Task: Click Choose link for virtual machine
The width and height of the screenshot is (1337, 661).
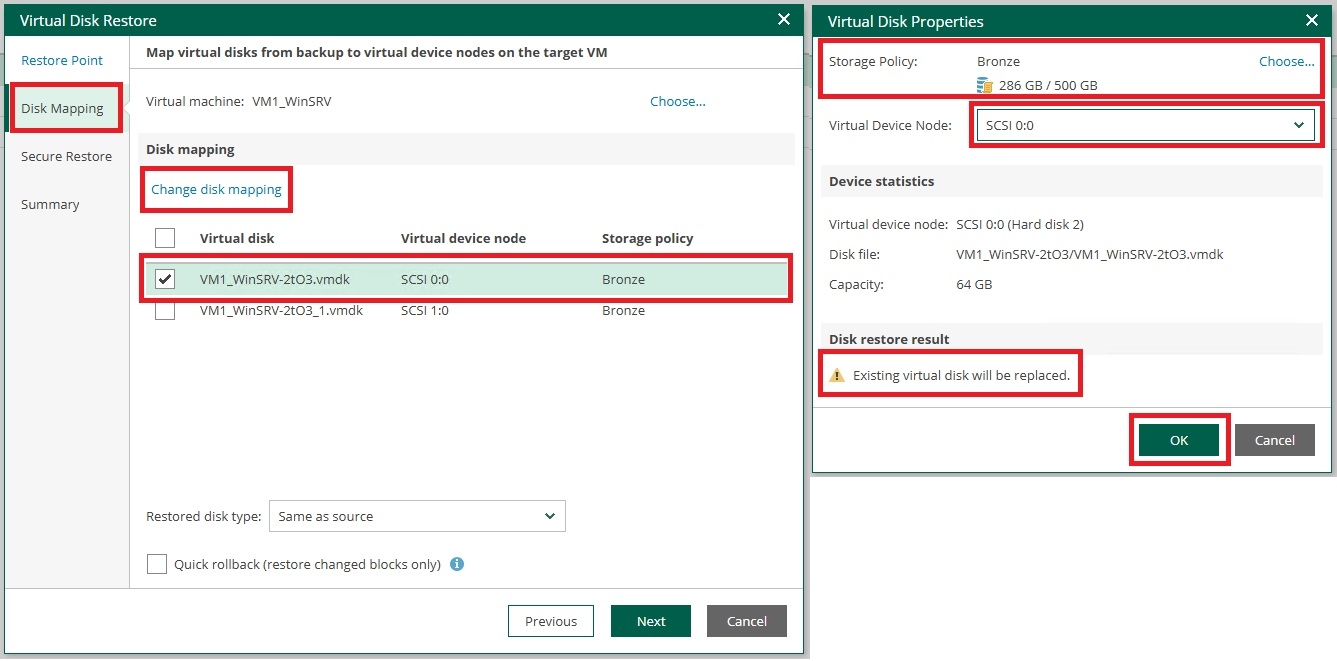Action: coord(678,101)
